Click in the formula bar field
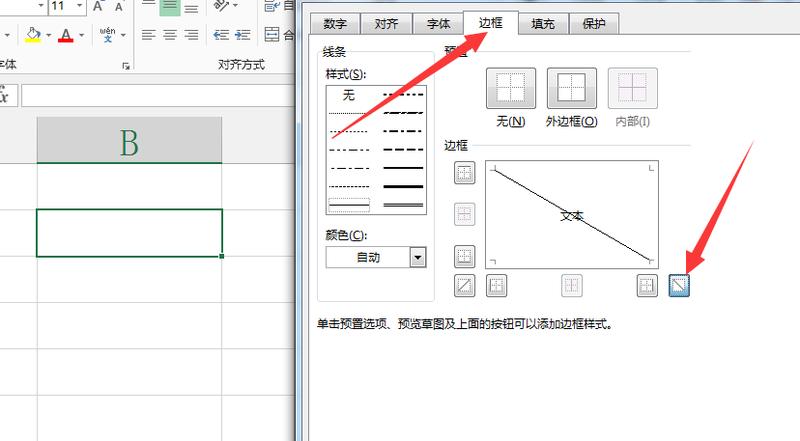 pos(158,95)
